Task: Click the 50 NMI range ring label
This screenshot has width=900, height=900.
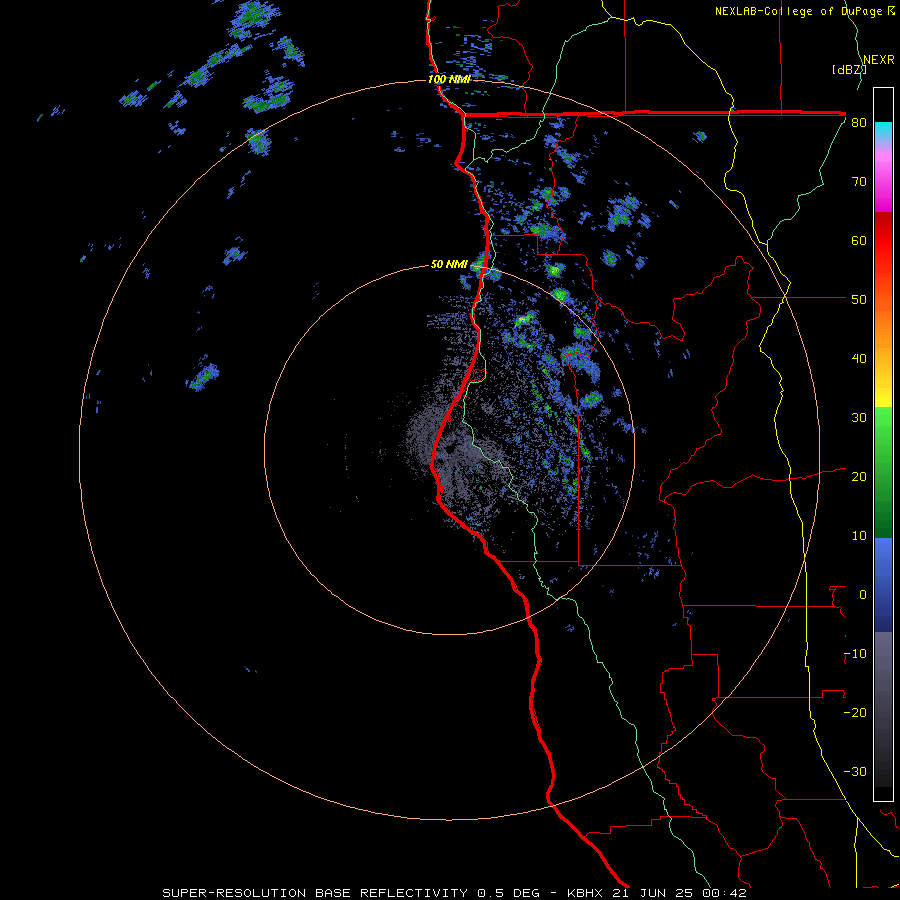Action: tap(449, 264)
